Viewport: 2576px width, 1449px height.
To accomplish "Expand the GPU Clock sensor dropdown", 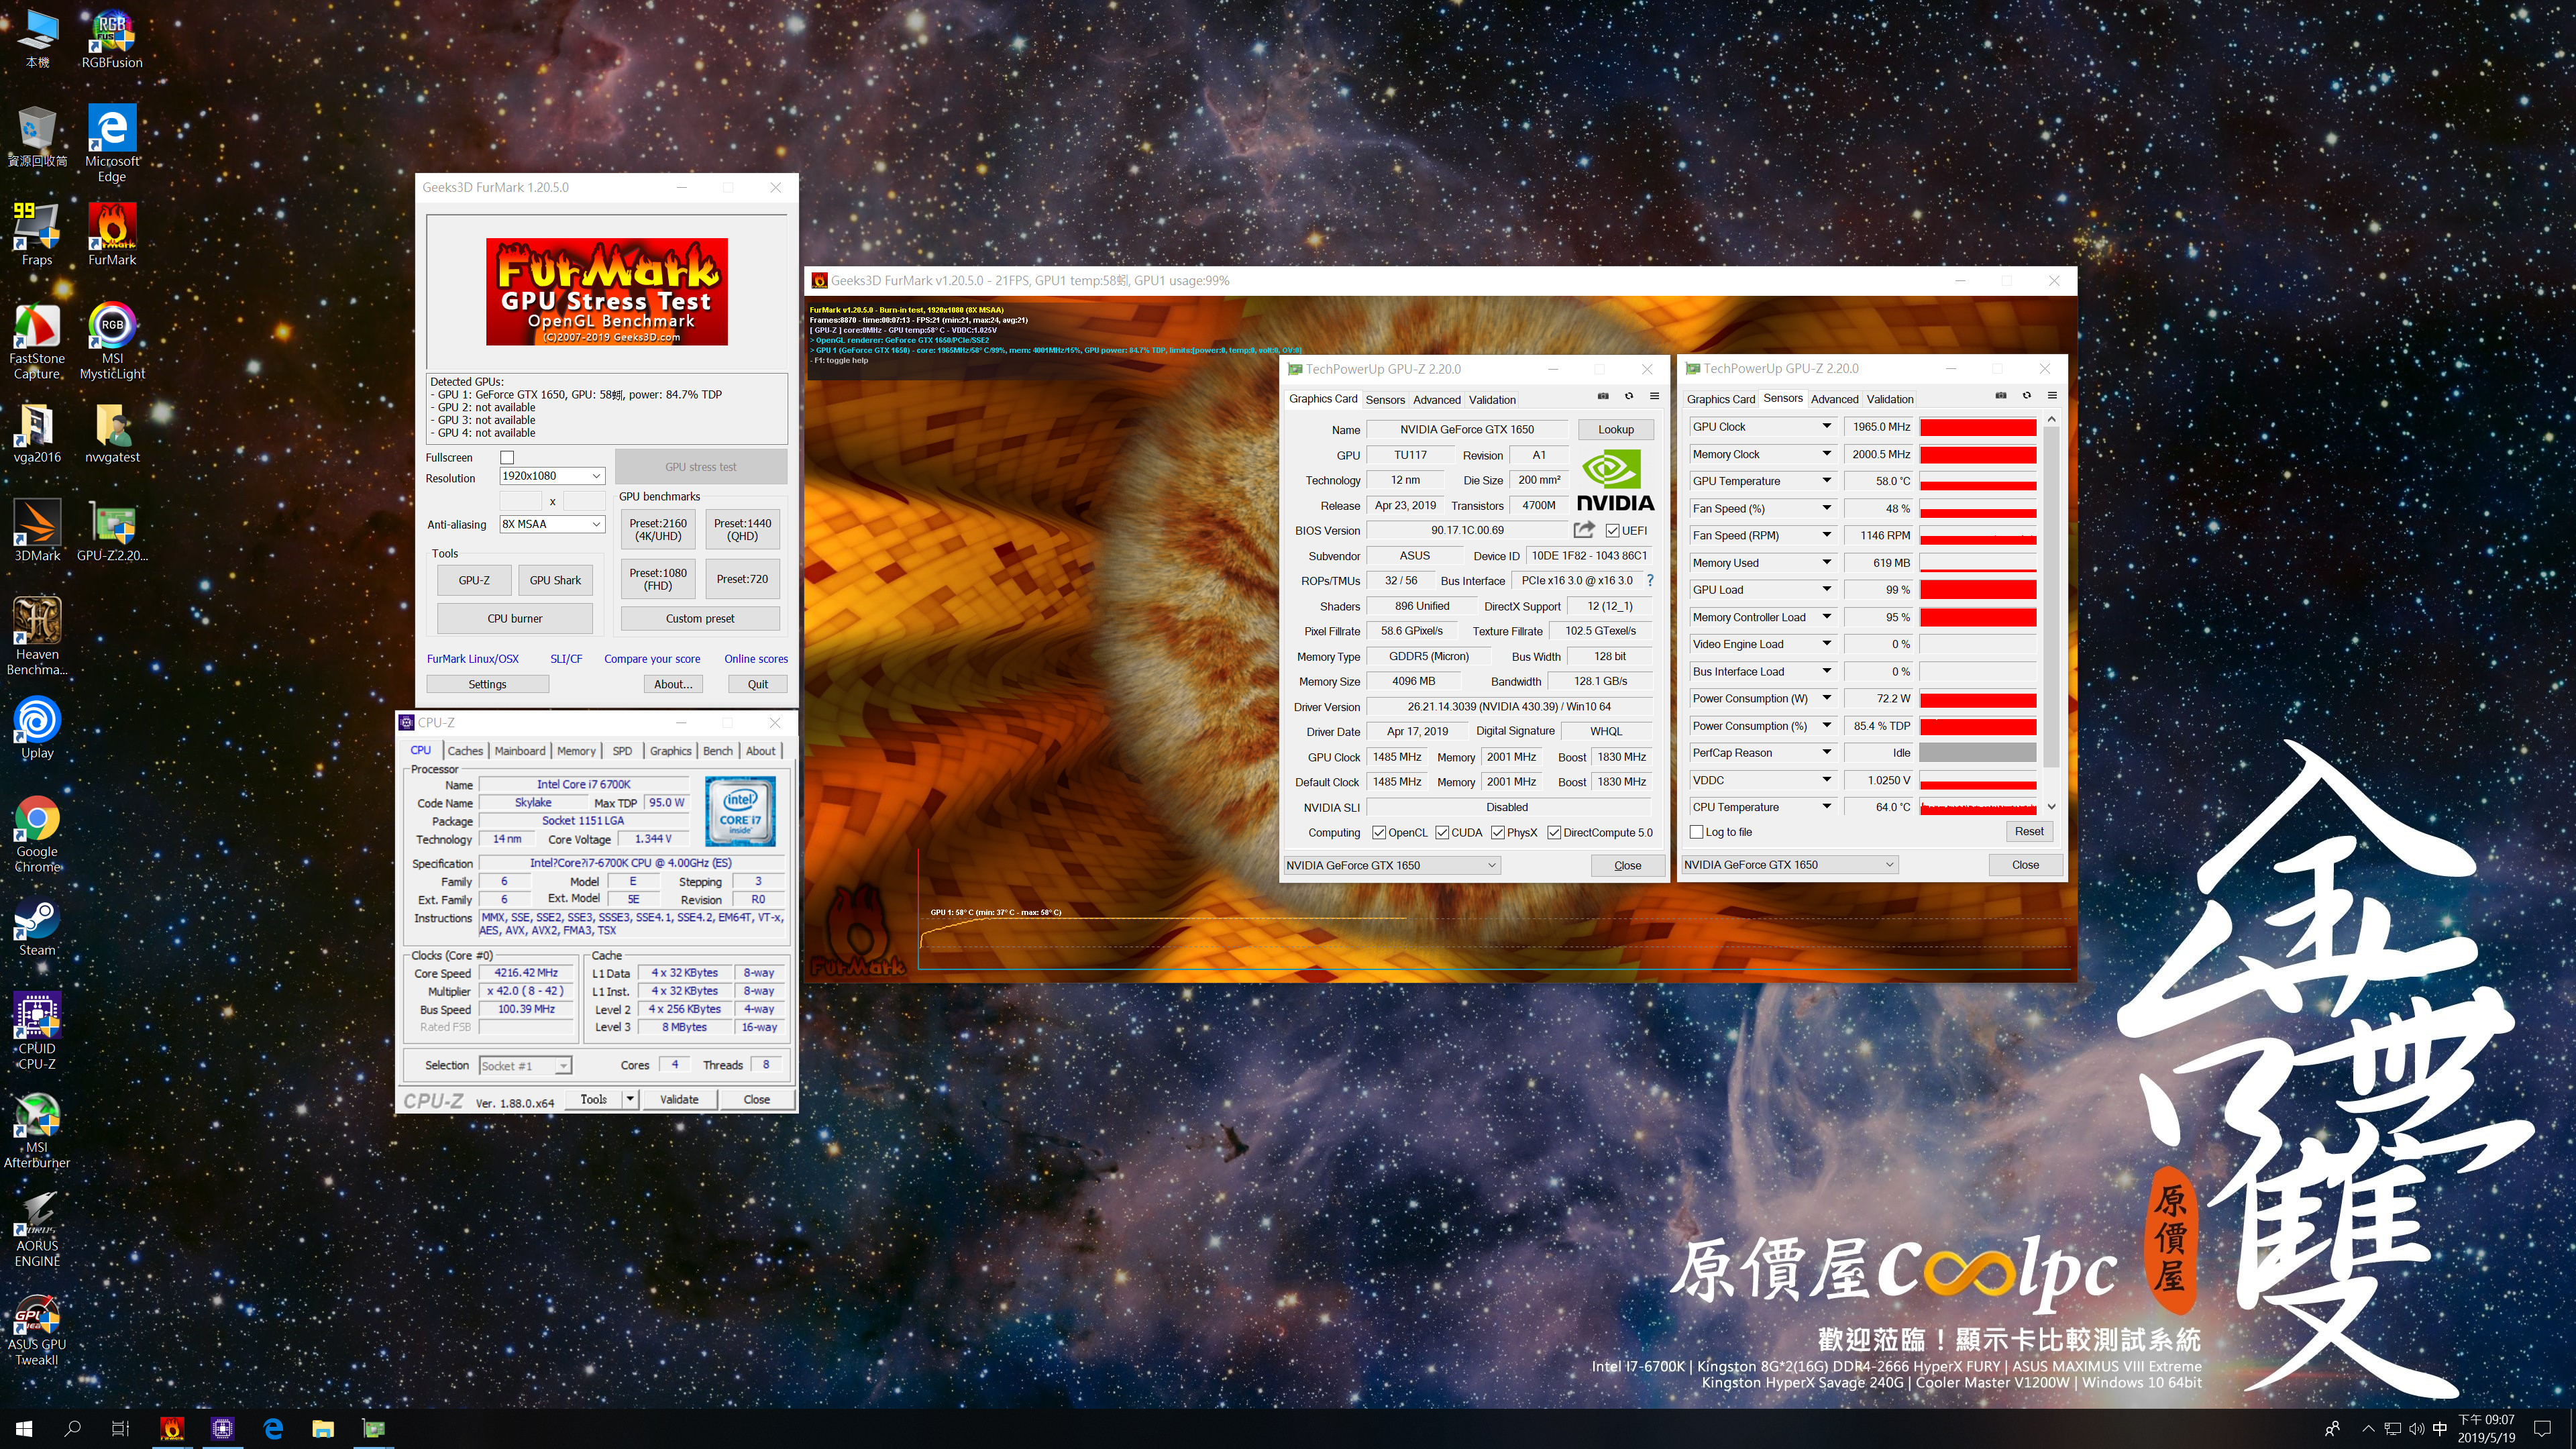I will [1826, 426].
